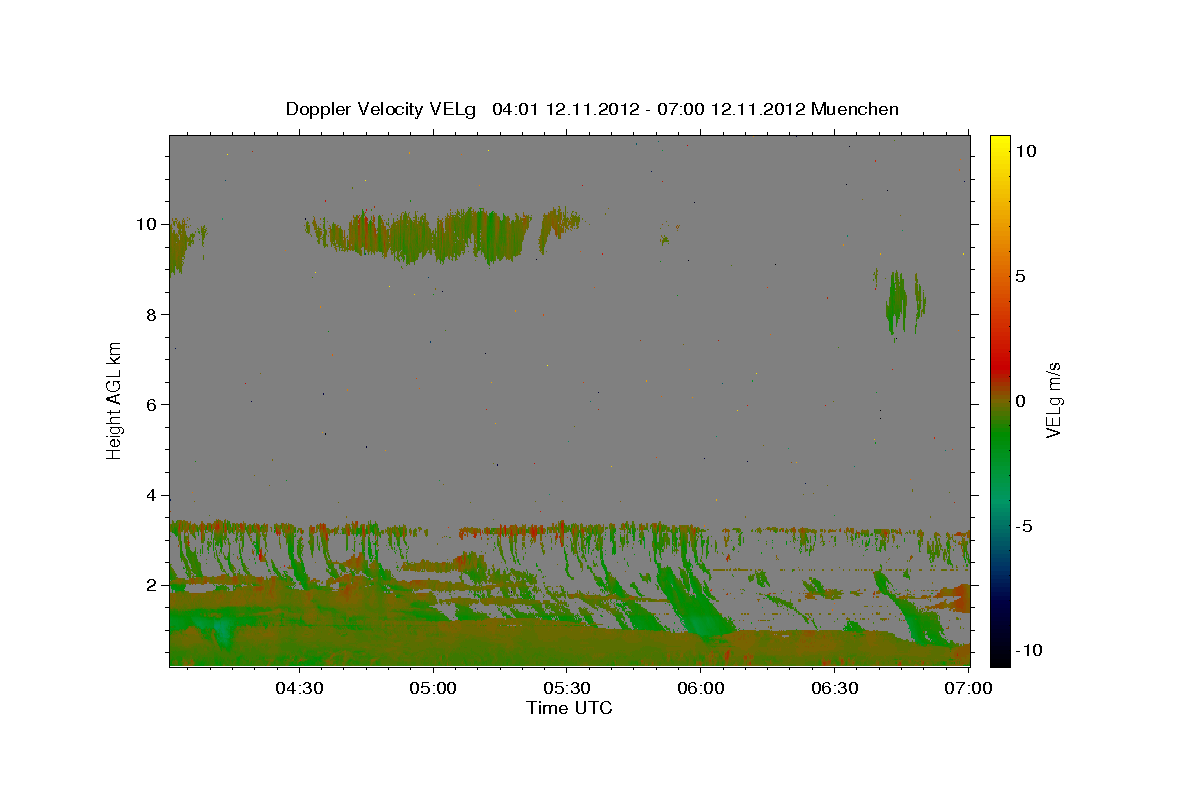The width and height of the screenshot is (1200, 800).
Task: Click the 'Time UTC' axis label
Action: pyautogui.click(x=569, y=708)
